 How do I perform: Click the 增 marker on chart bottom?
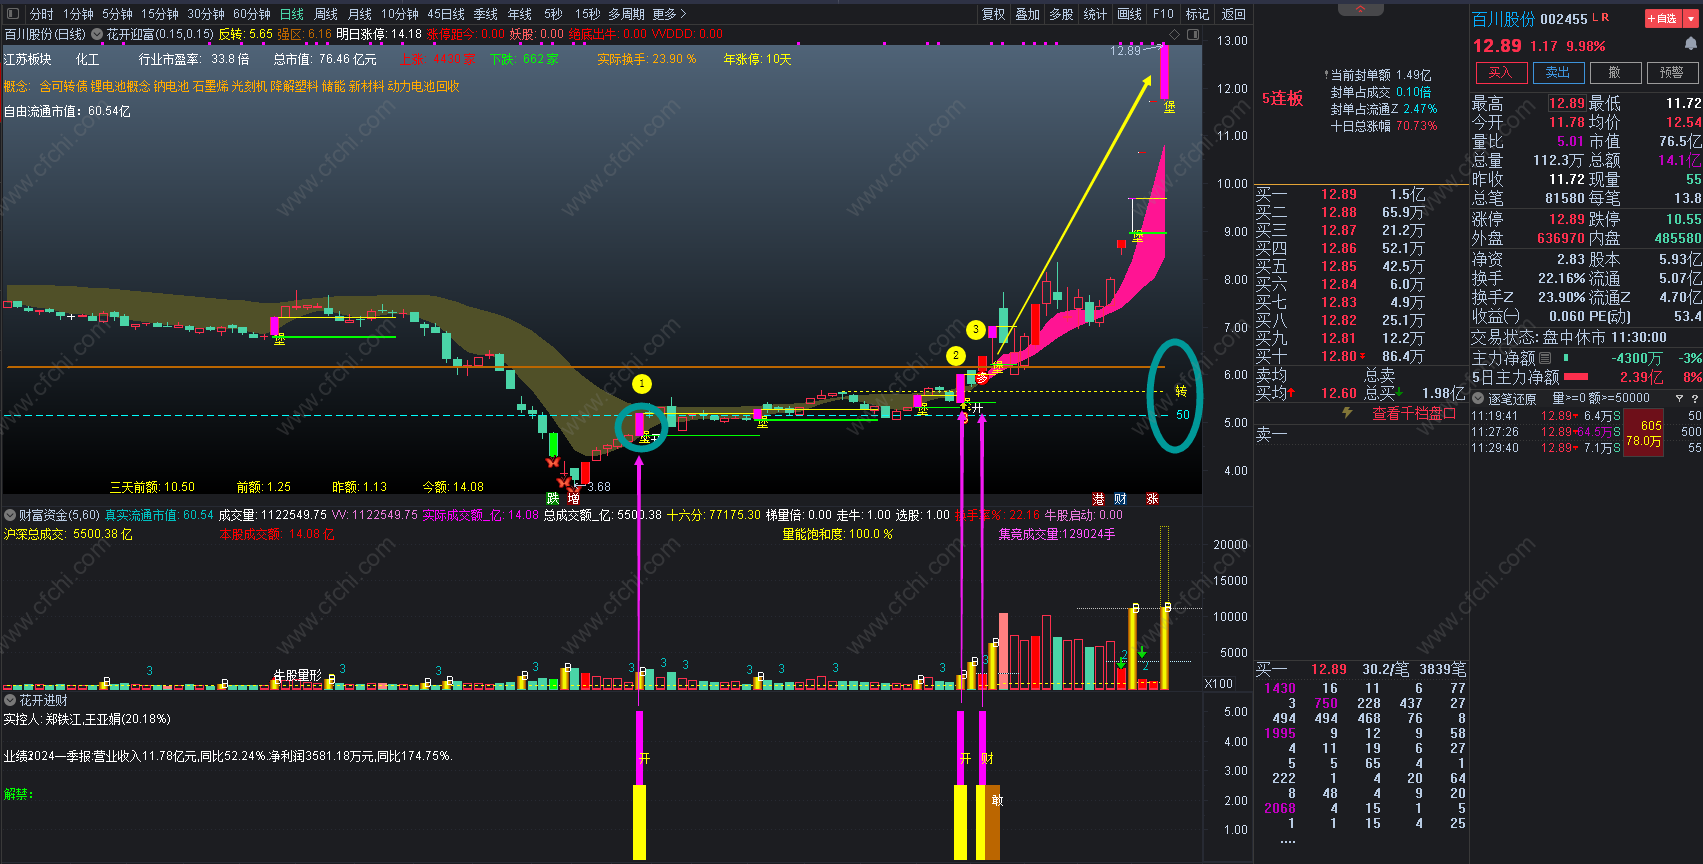point(573,498)
